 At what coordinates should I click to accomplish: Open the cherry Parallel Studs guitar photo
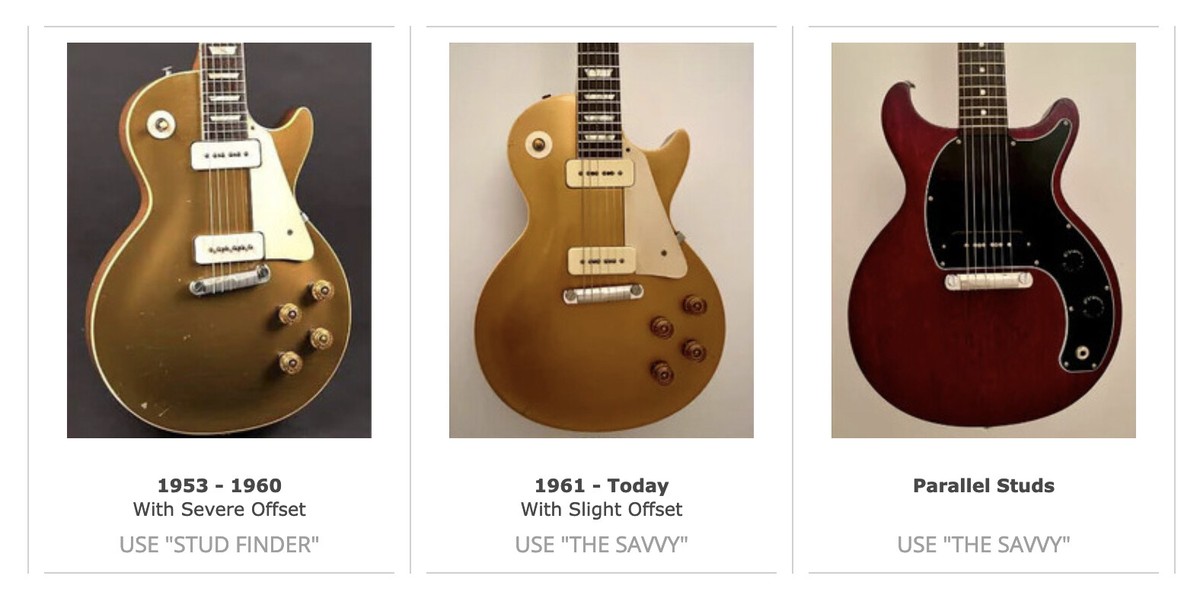tap(983, 240)
